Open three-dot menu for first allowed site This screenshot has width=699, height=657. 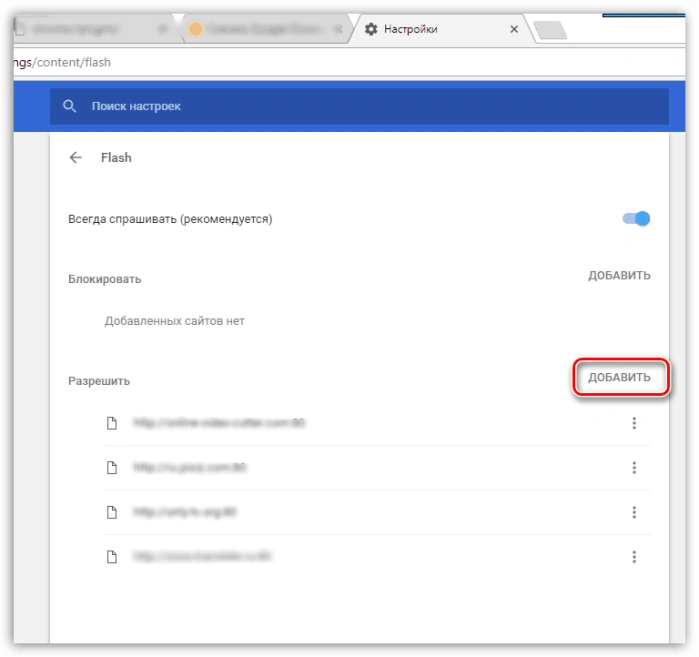[x=634, y=423]
